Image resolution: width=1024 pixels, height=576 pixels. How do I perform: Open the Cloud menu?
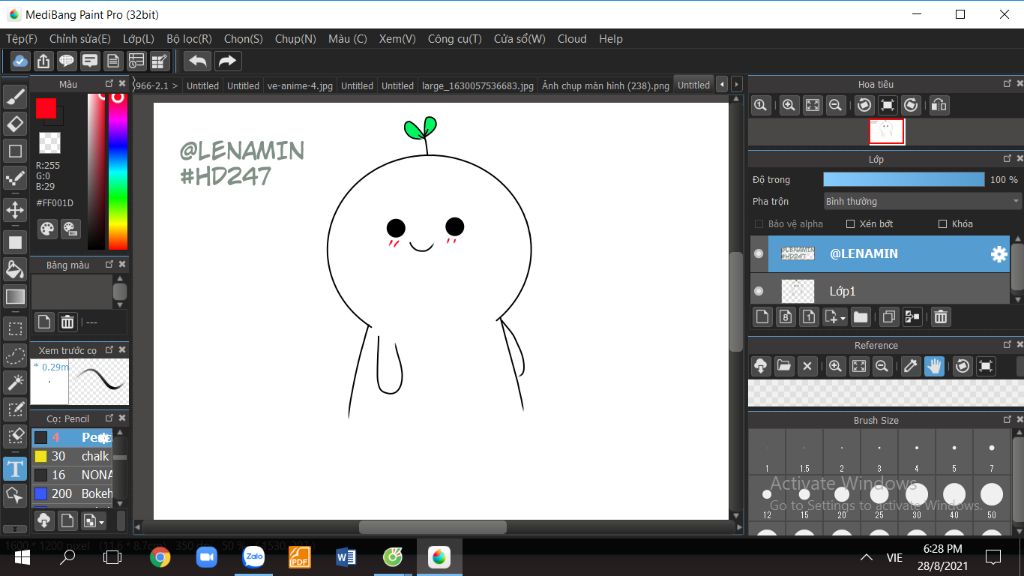pyautogui.click(x=571, y=39)
